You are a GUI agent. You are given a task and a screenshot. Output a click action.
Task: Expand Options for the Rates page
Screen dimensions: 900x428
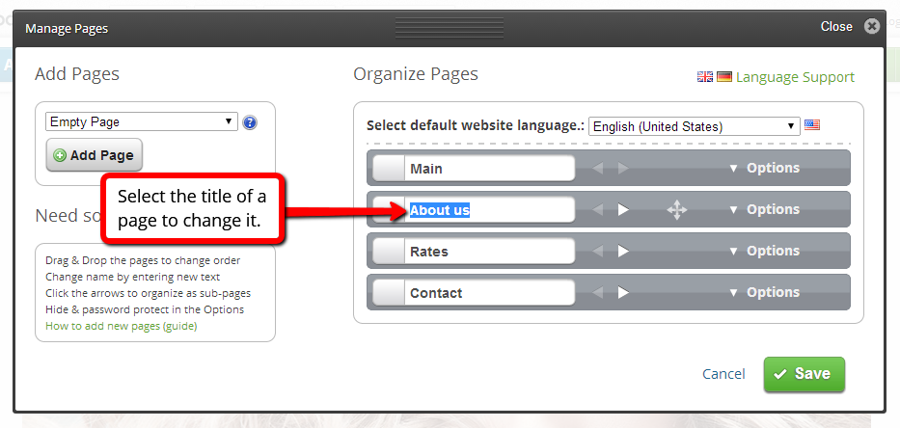(x=765, y=251)
